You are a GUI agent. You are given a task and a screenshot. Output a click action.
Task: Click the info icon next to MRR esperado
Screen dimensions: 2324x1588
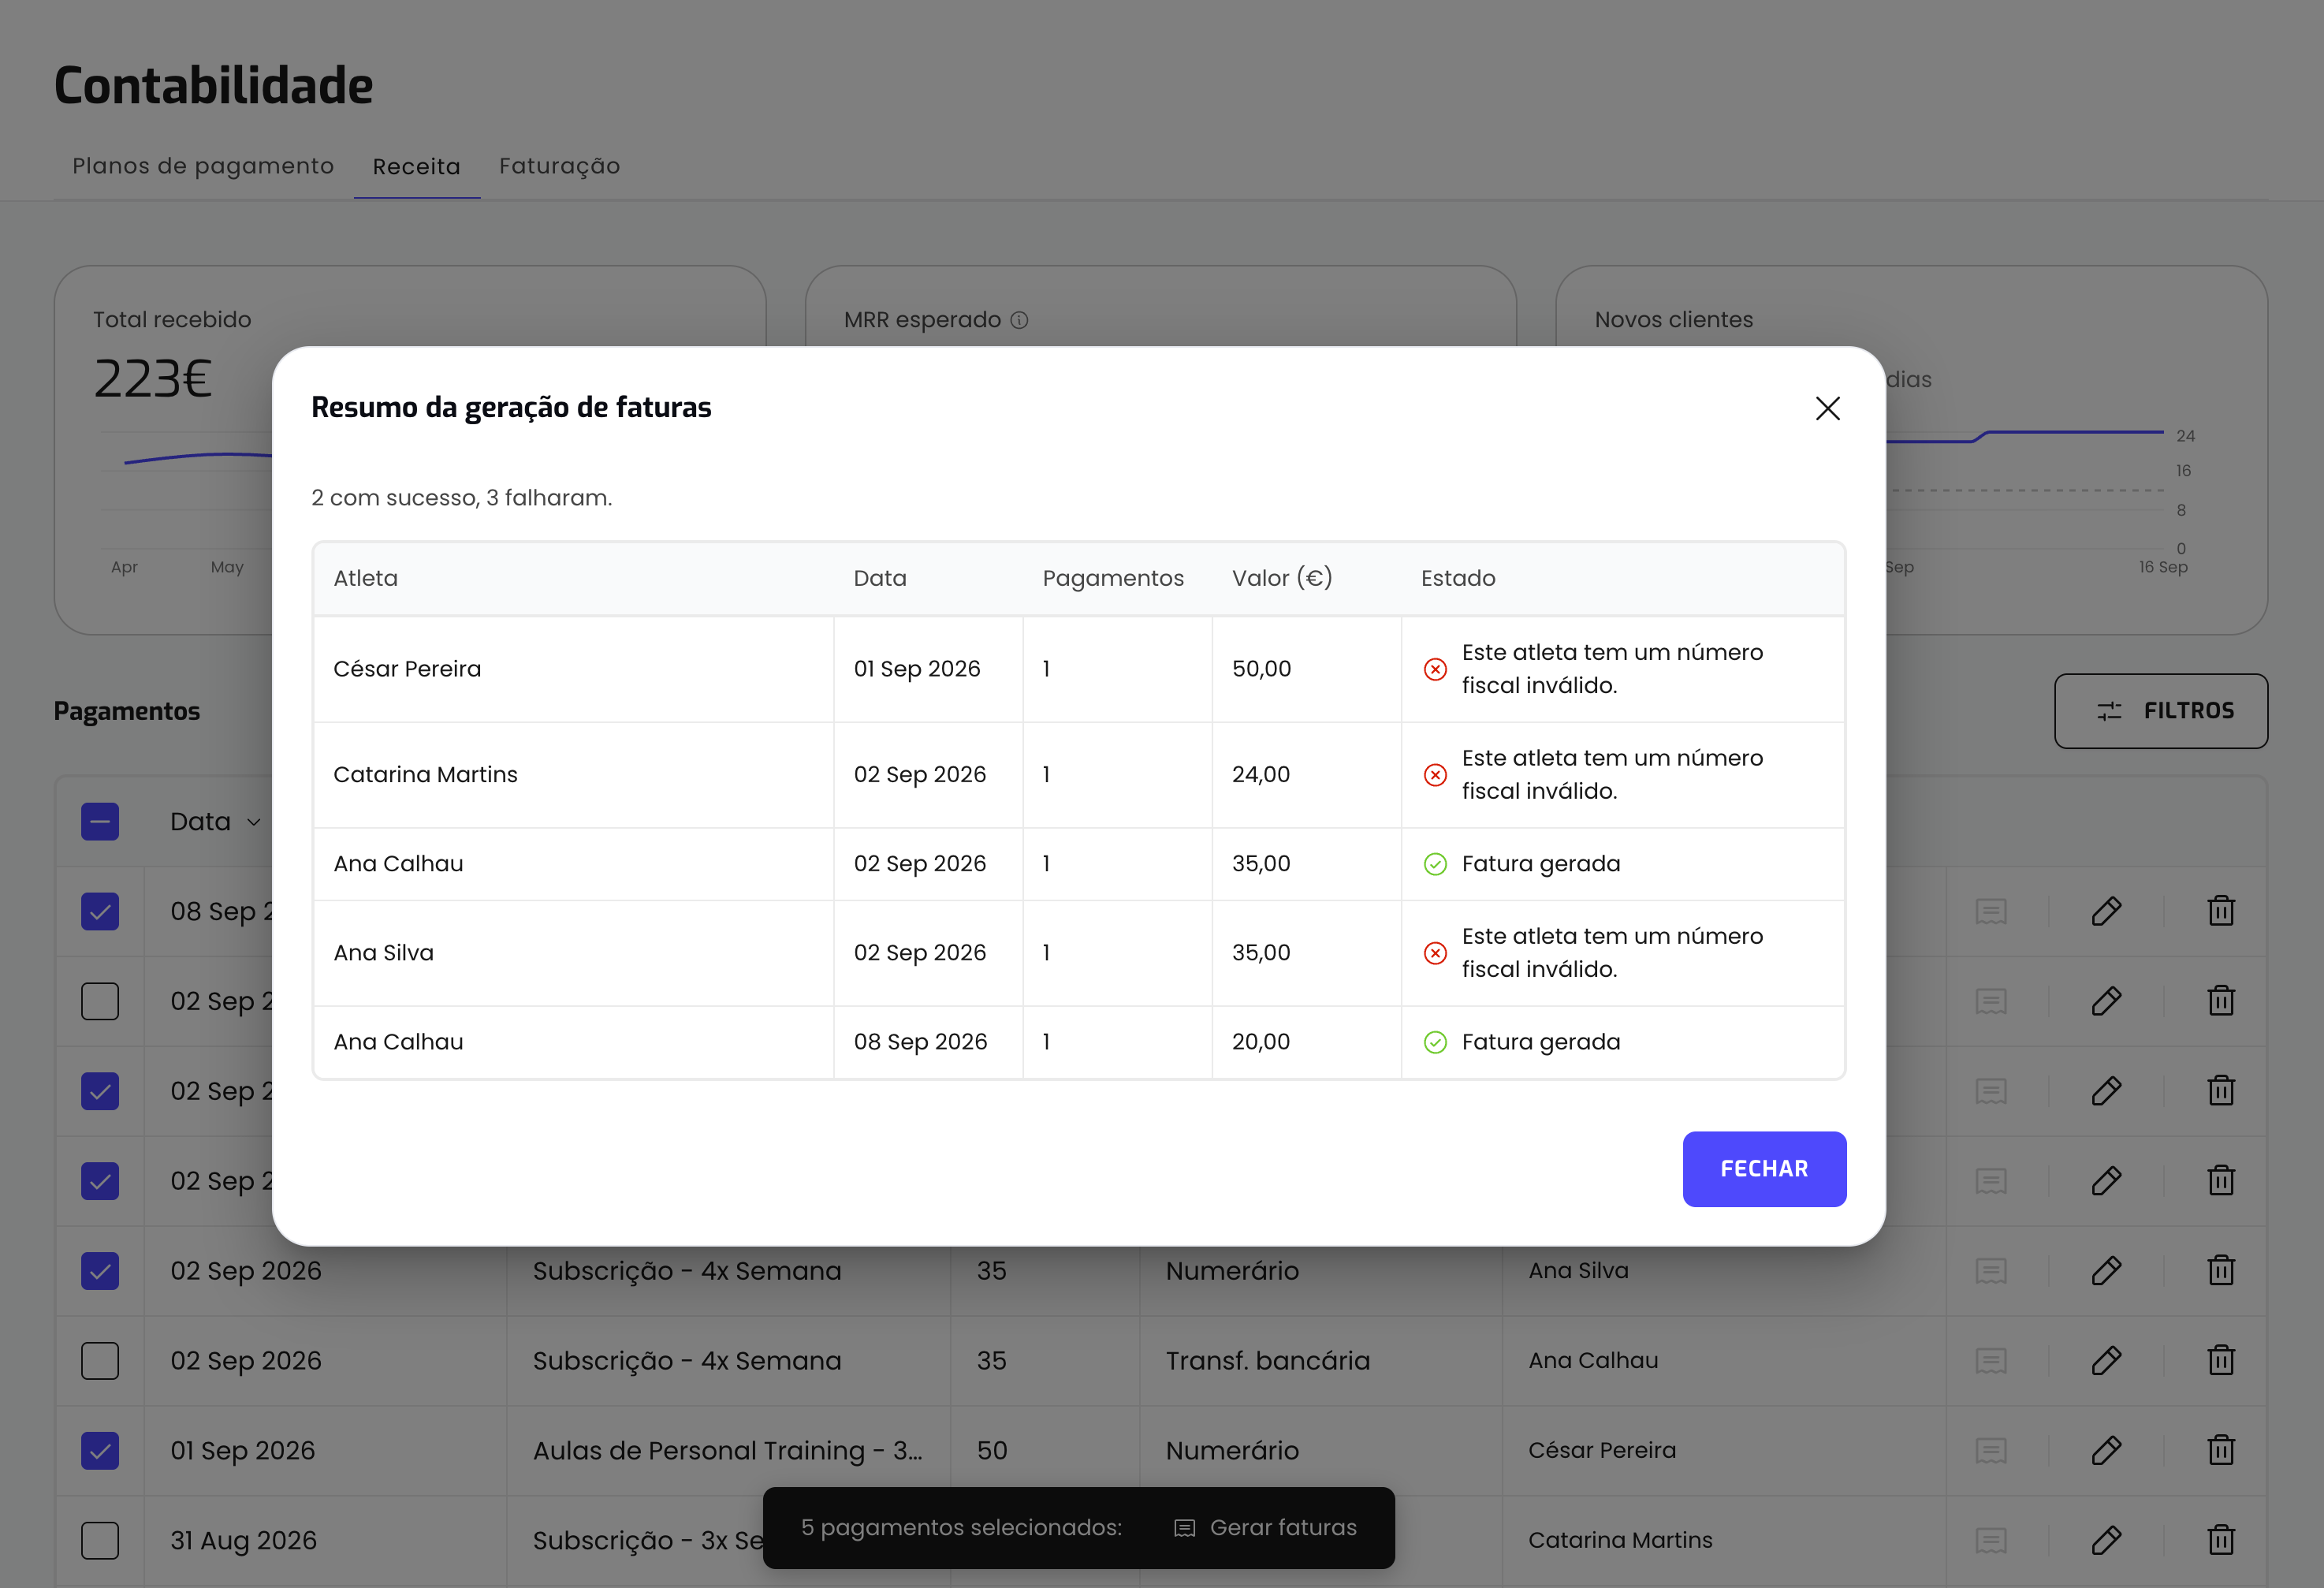pos(1019,320)
